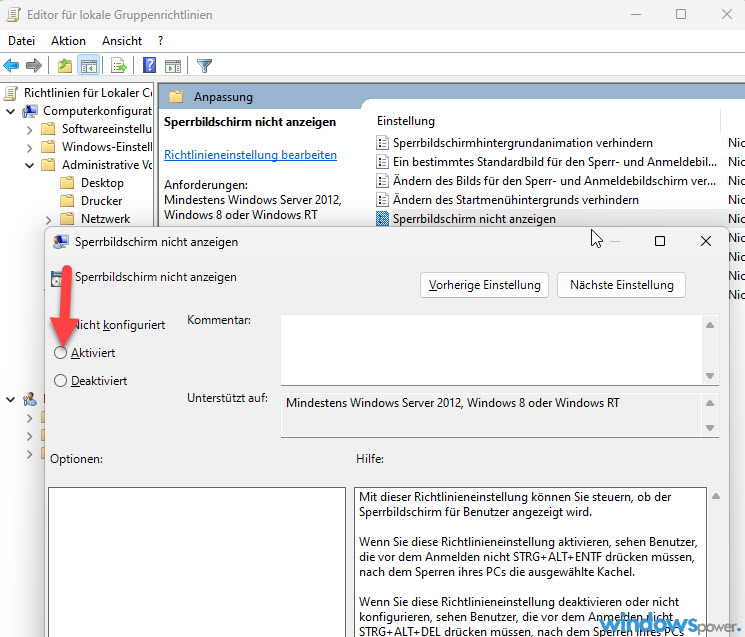Click the Desktop folder icon in tree
745x637 pixels.
click(x=67, y=183)
